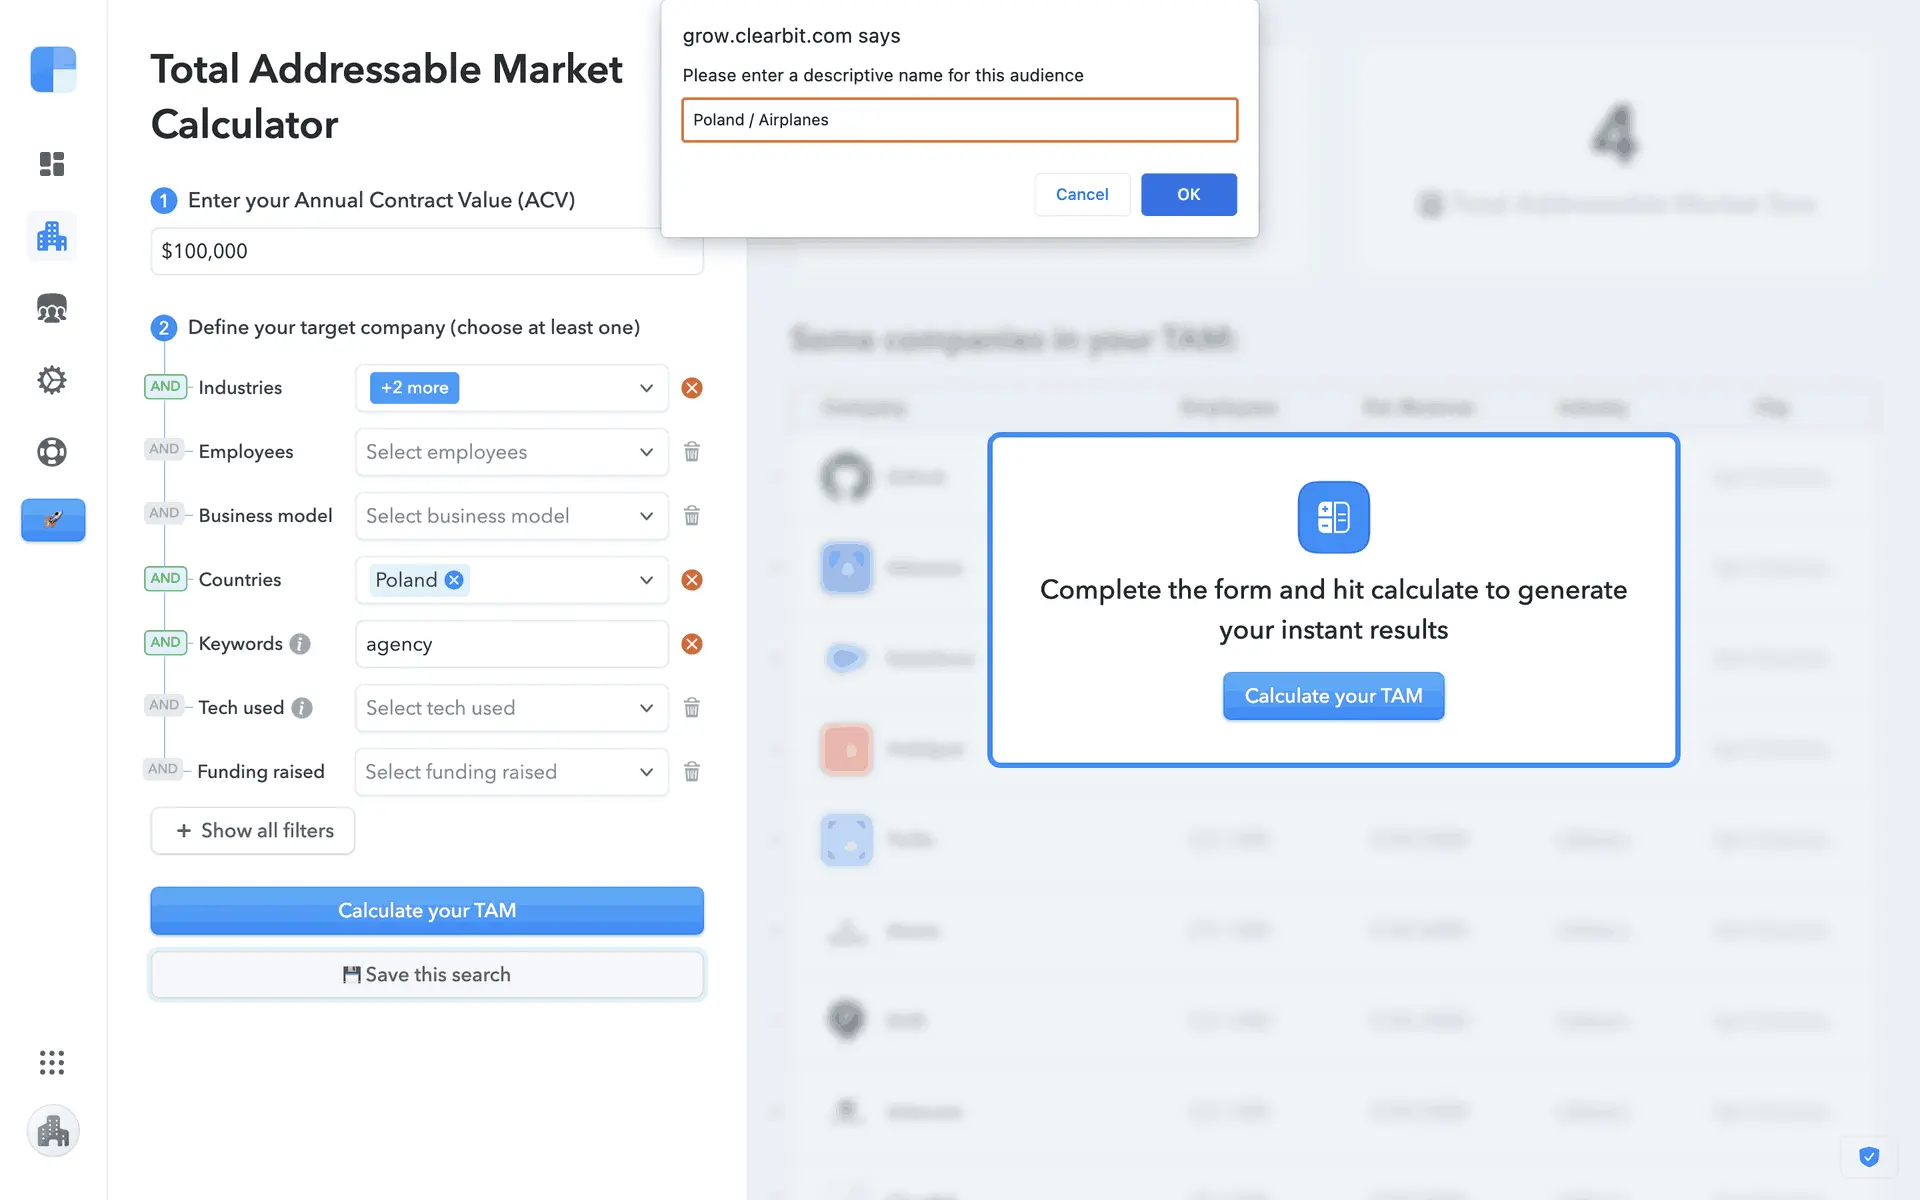Open the support lifebuoy icon

52,452
